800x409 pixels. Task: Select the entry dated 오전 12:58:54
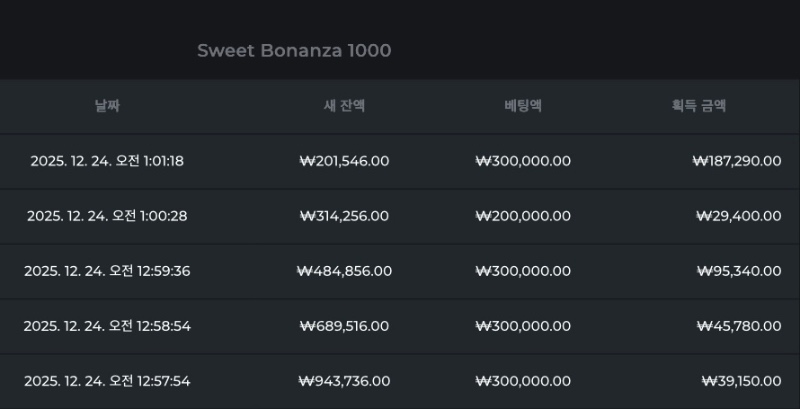click(107, 326)
